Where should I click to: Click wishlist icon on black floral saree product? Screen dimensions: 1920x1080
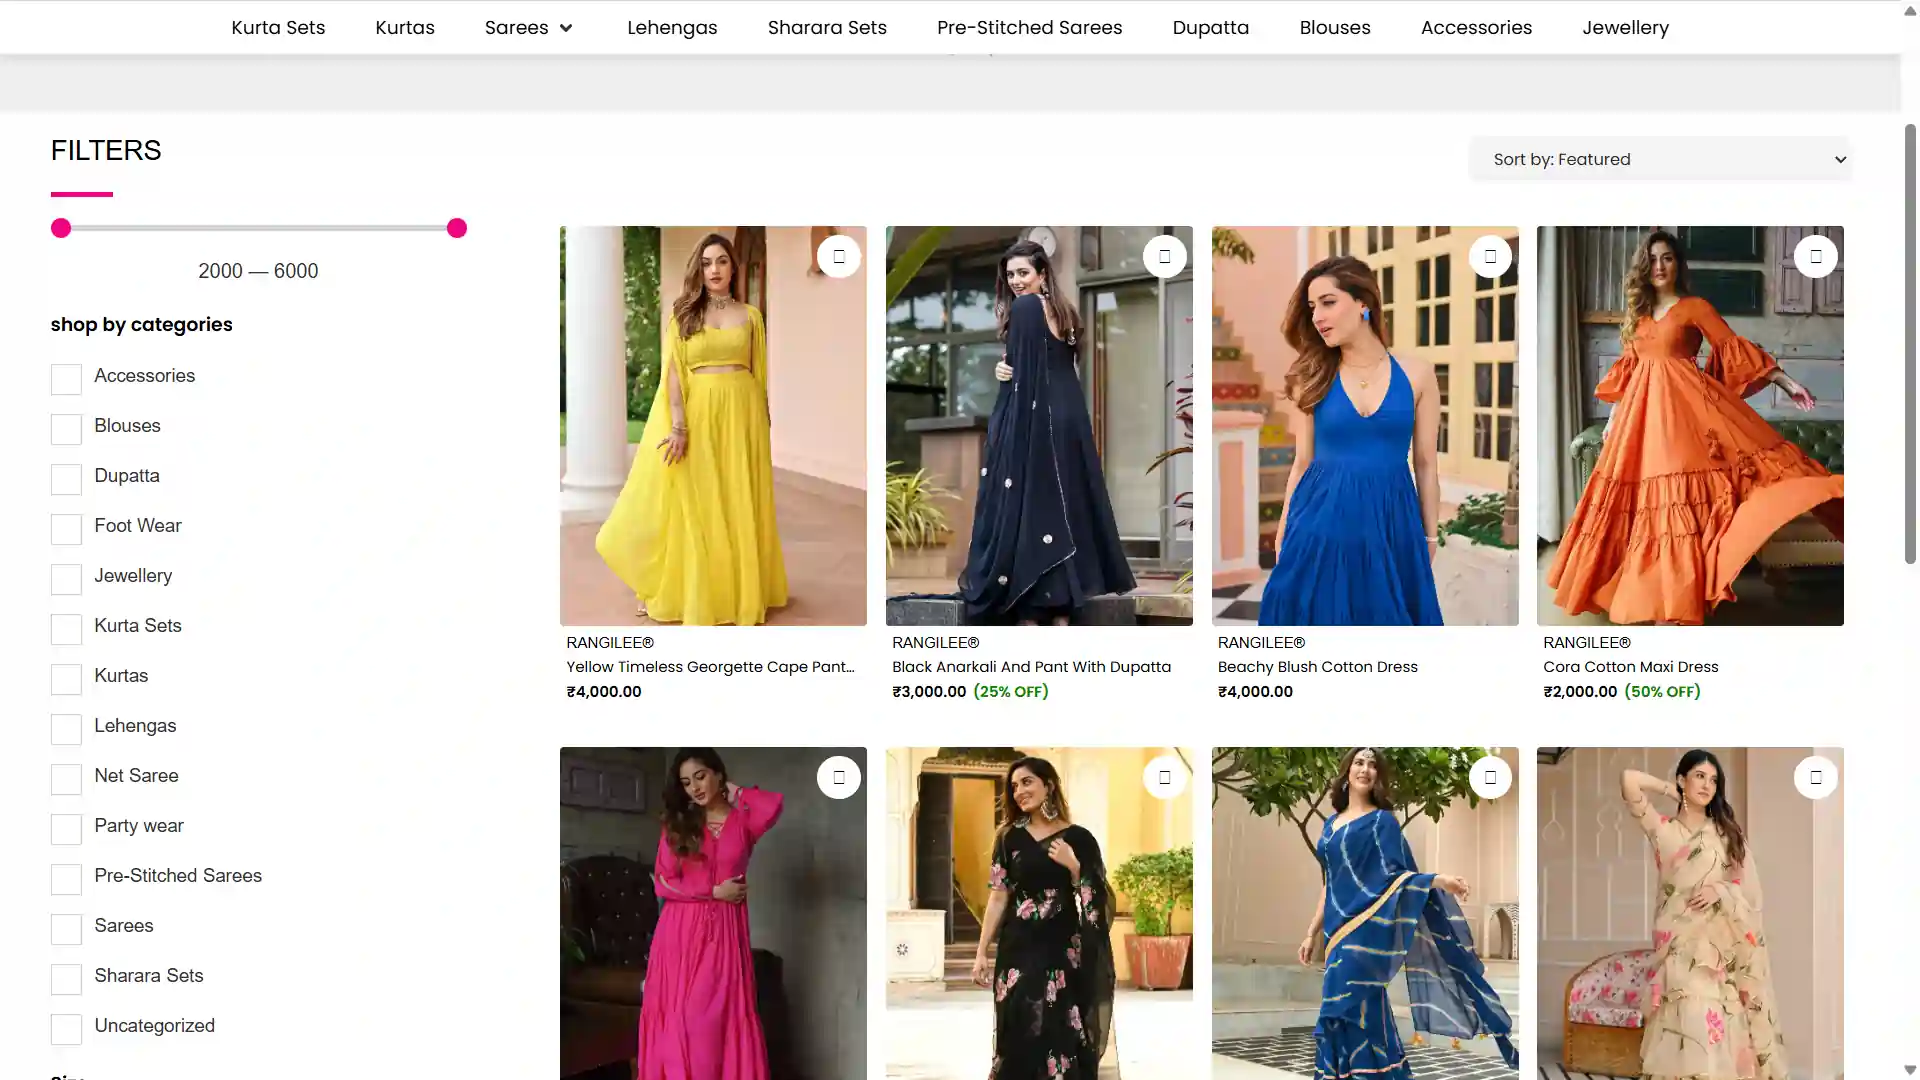[1164, 778]
